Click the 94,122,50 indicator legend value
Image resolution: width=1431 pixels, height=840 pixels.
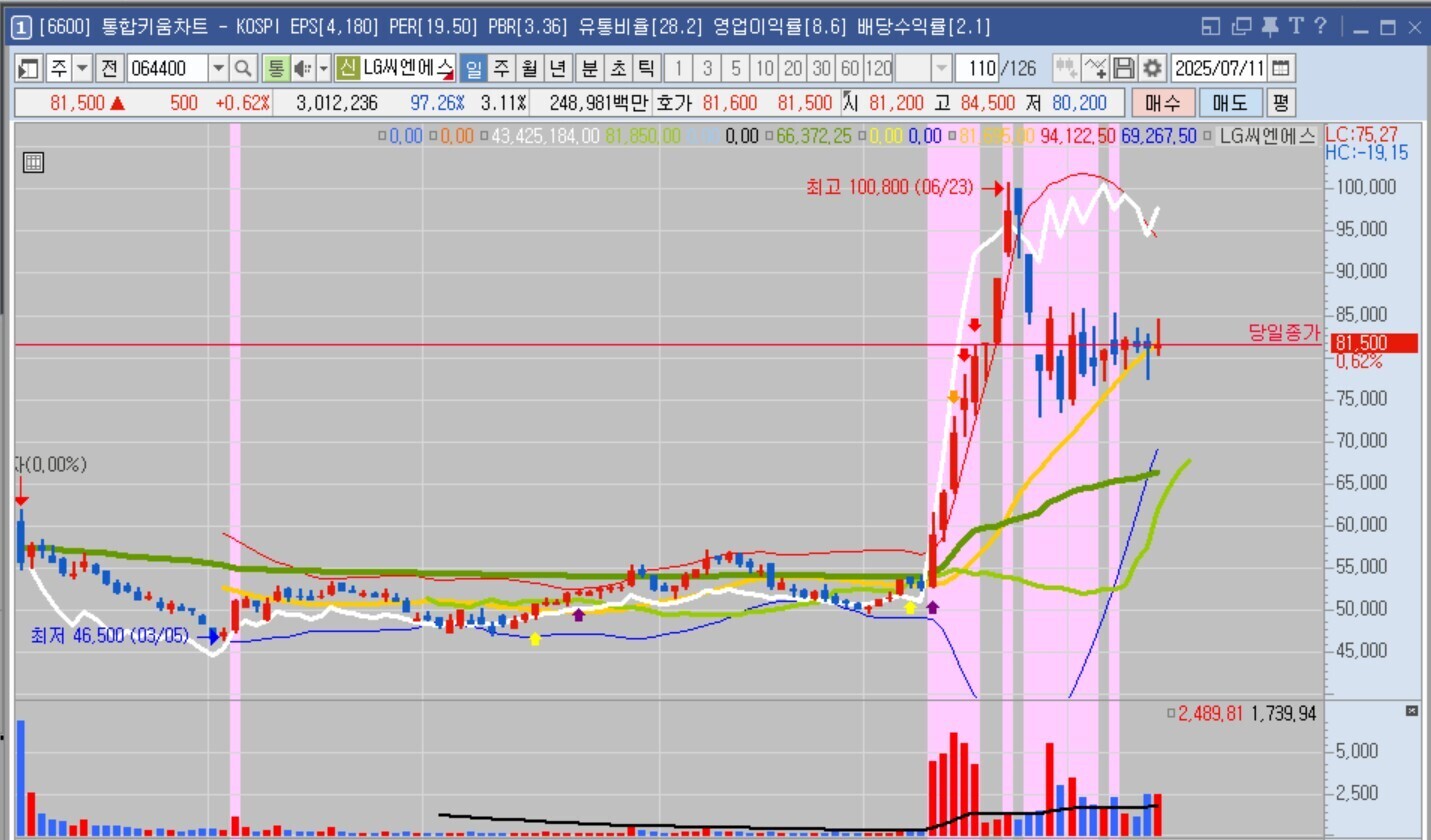click(x=1077, y=137)
